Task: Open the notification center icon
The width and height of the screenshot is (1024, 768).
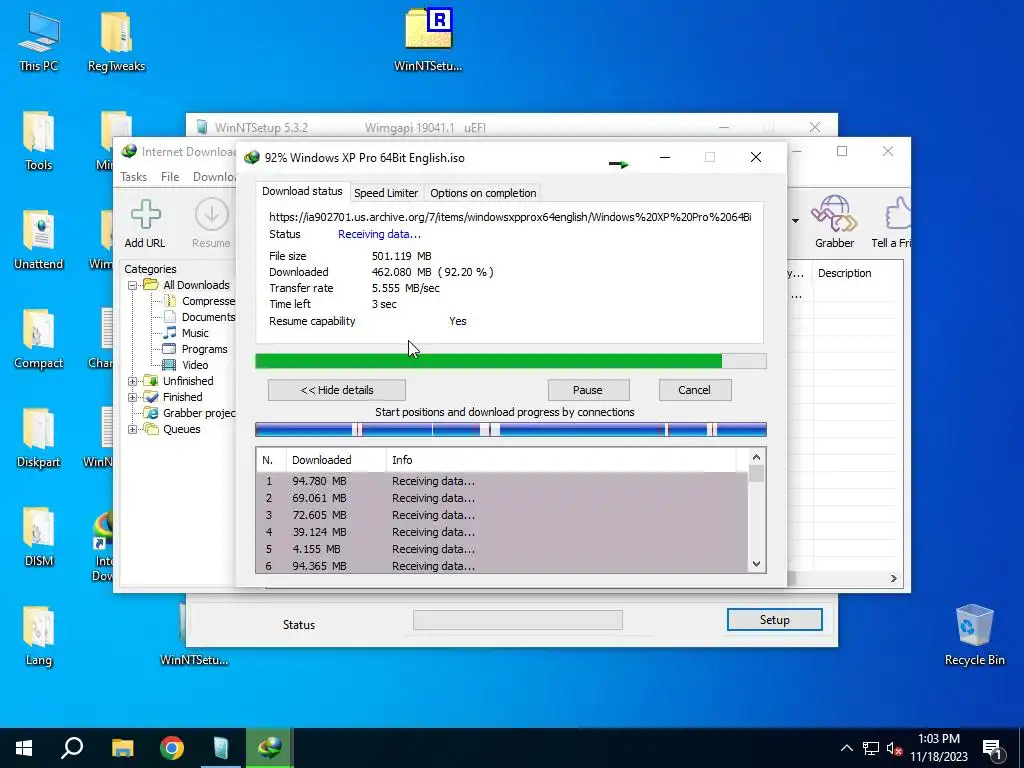Action: tap(991, 748)
